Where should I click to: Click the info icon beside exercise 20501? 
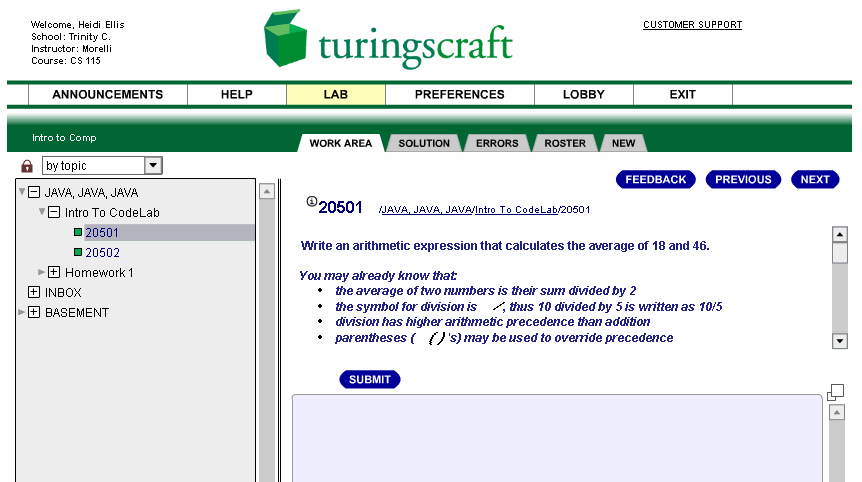point(311,202)
